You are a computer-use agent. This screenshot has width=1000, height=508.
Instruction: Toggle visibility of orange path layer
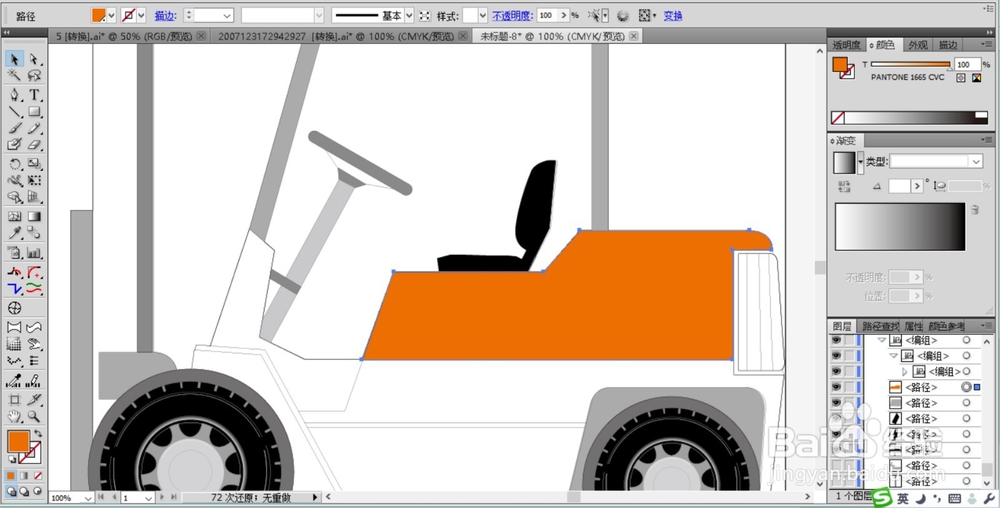coord(836,387)
